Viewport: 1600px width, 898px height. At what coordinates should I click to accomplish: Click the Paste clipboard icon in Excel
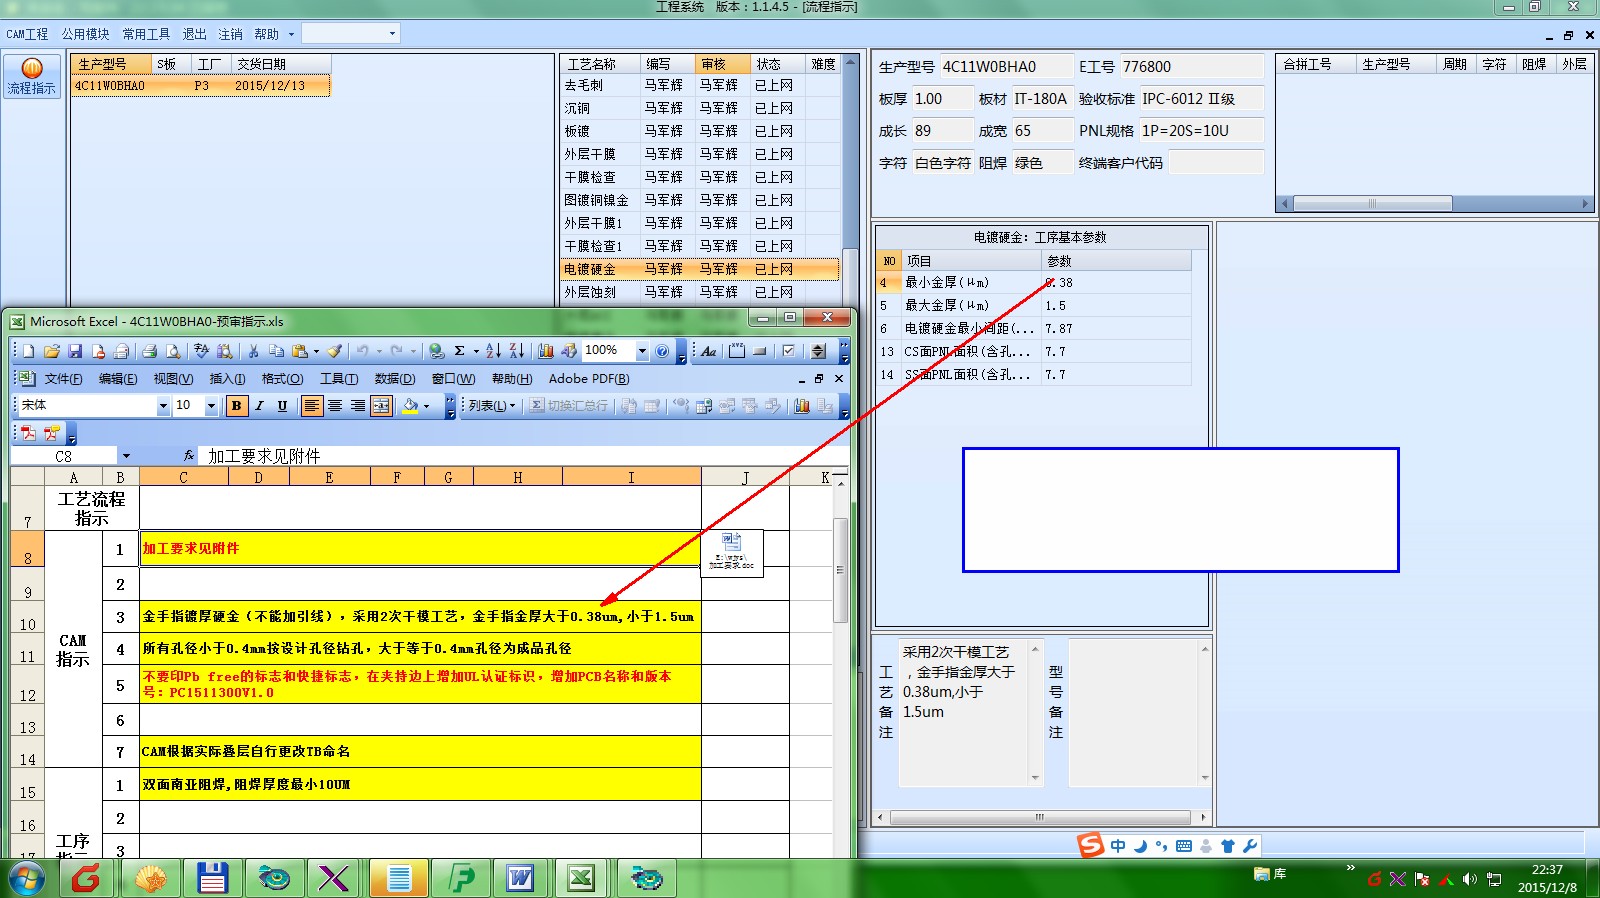pos(299,351)
